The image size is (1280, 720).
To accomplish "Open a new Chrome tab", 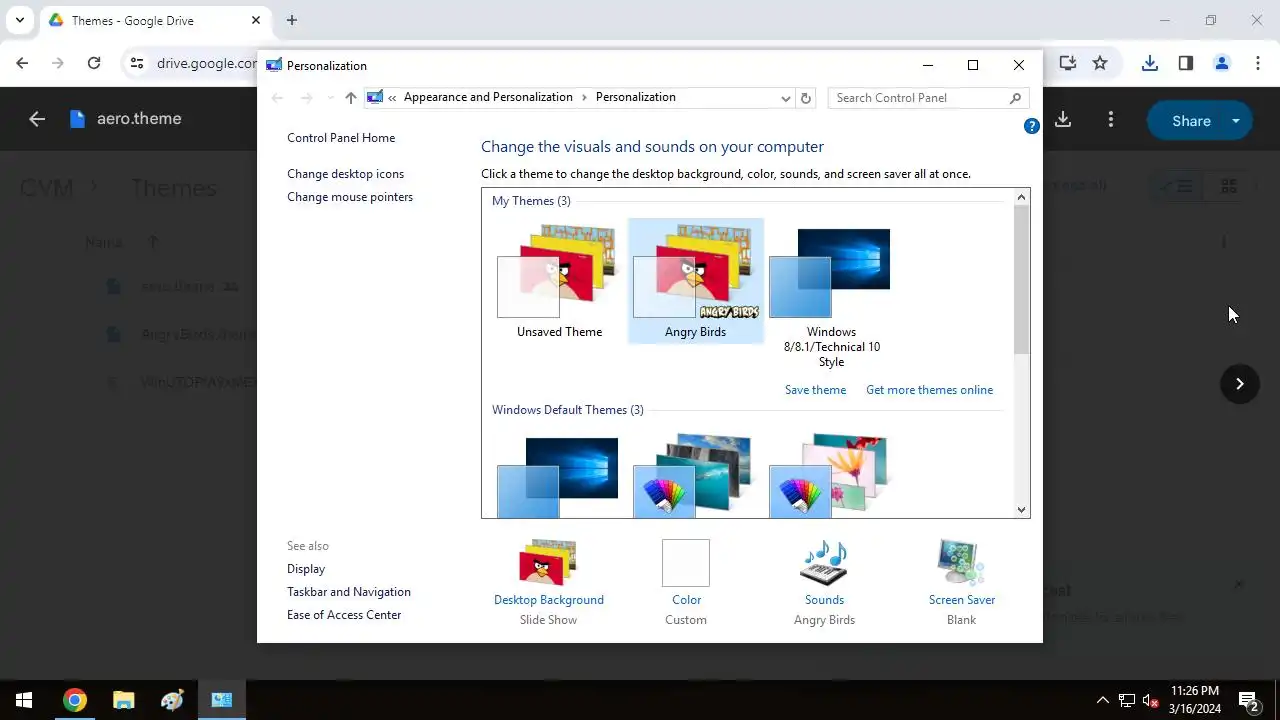I will click(x=292, y=20).
